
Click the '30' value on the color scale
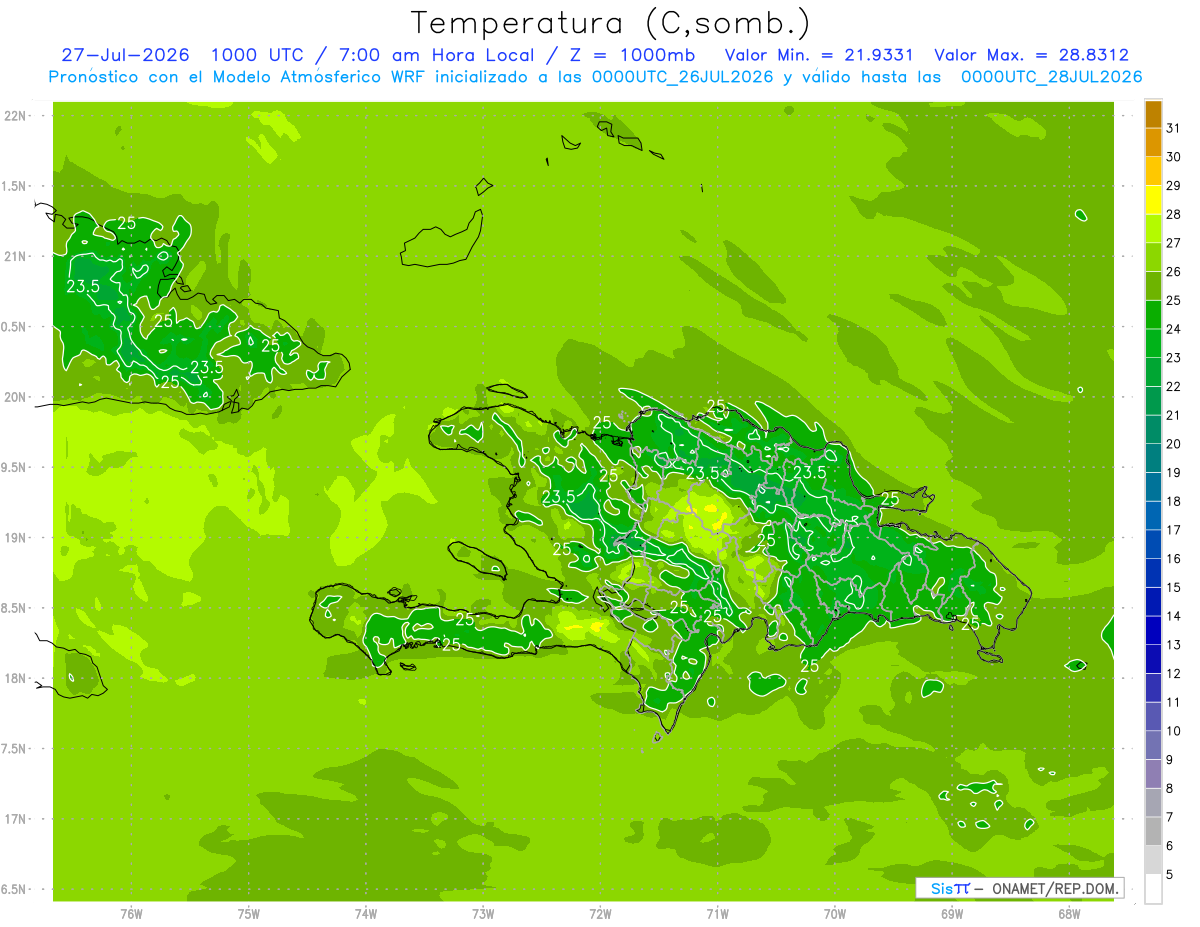point(1174,156)
